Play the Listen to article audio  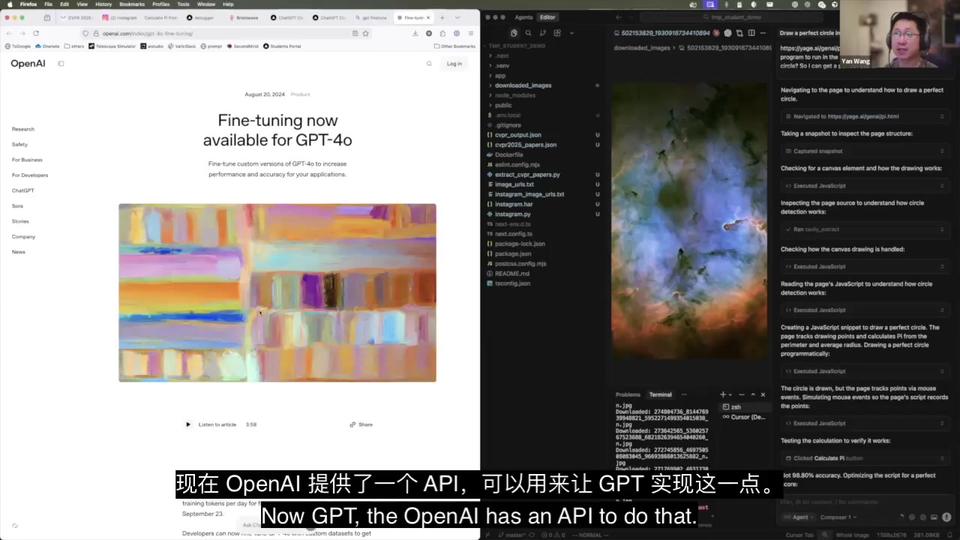coord(188,424)
